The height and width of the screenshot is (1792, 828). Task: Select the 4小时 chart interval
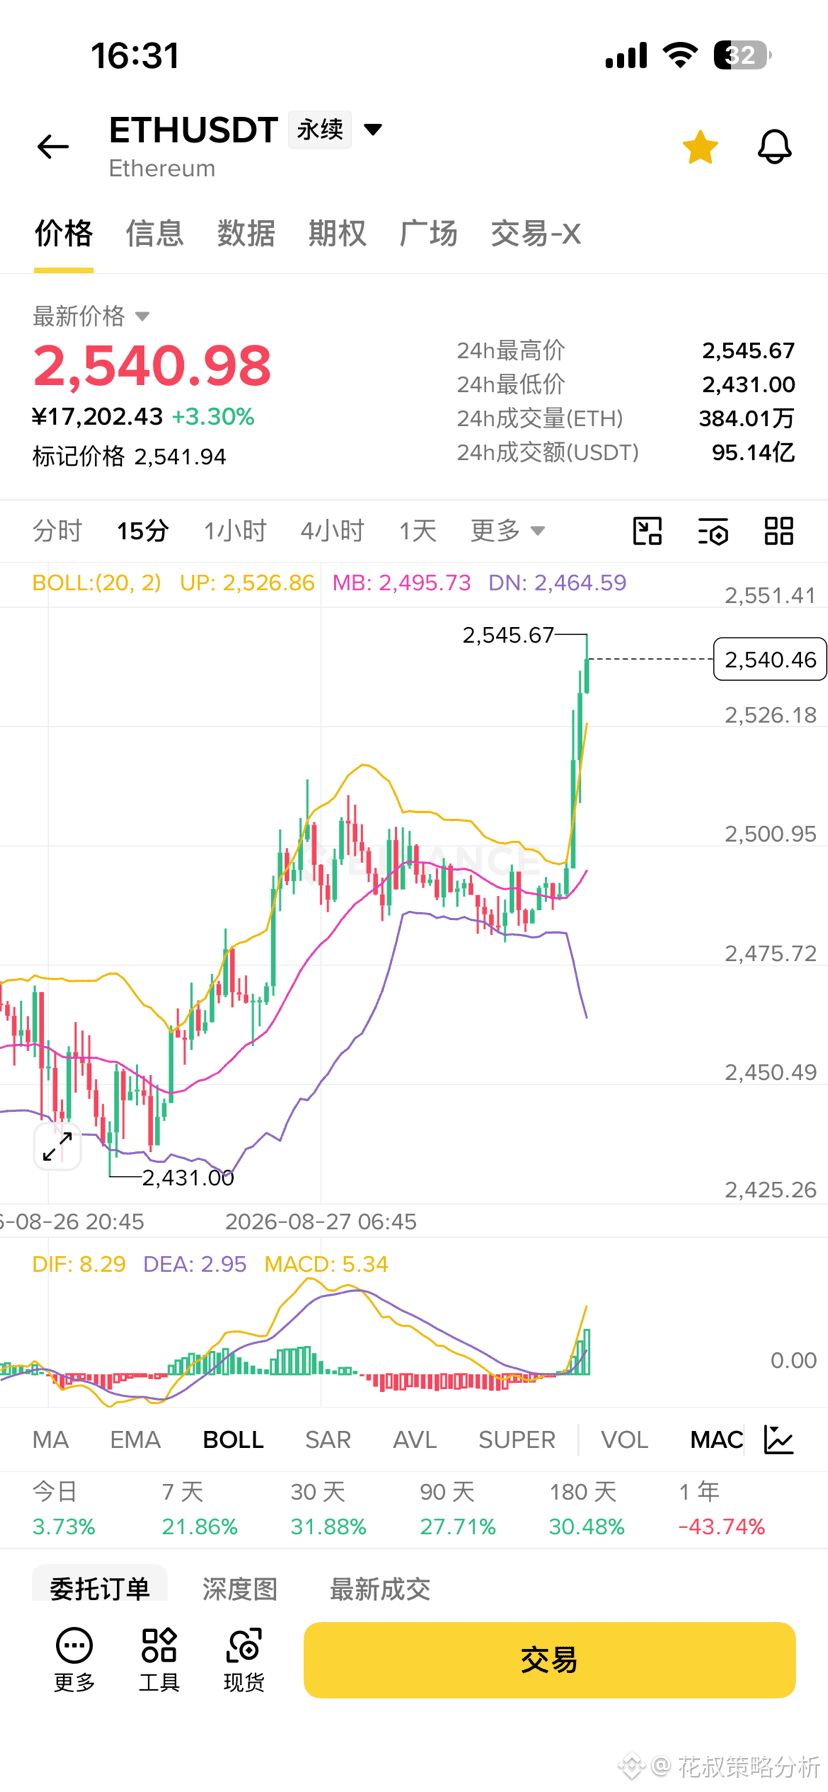click(332, 531)
